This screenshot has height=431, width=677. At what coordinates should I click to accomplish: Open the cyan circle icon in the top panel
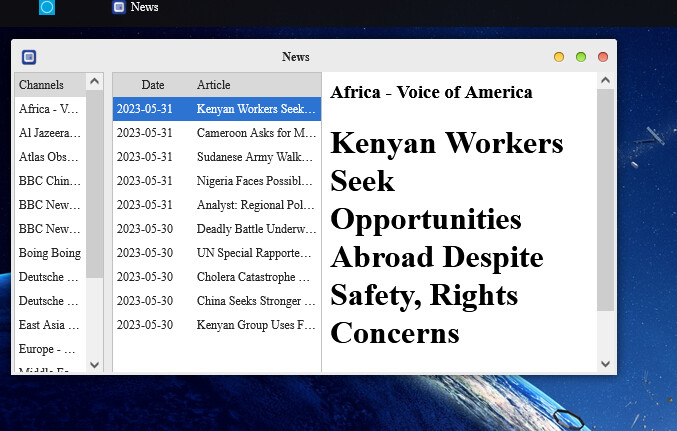tap(47, 7)
